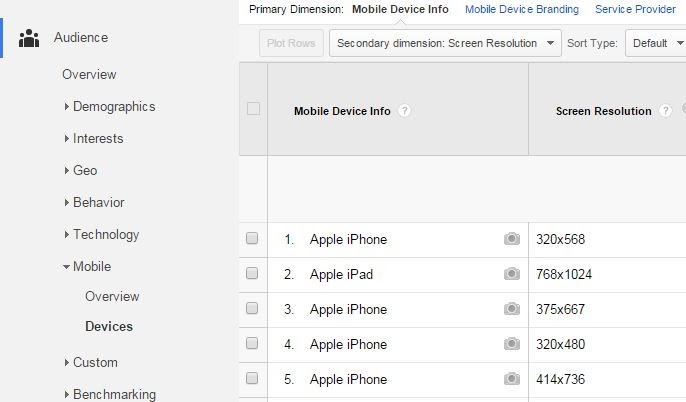Check the box for row 4 Apple iPhone
686x402 pixels.
(x=252, y=343)
